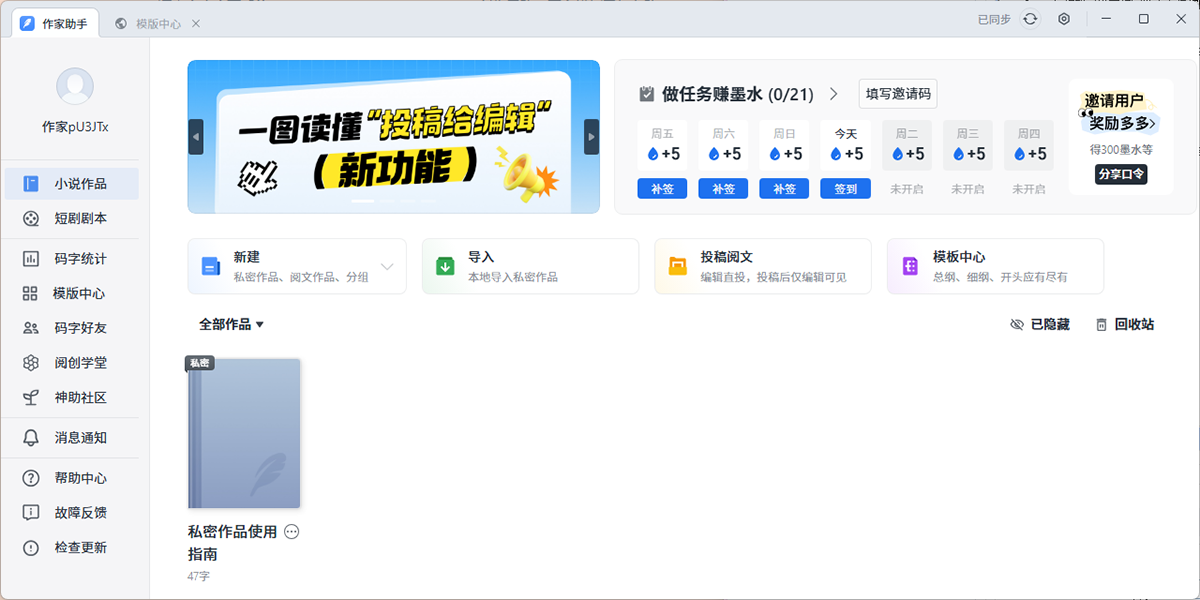
Task: Click 签到 button for 今天
Action: tap(845, 189)
